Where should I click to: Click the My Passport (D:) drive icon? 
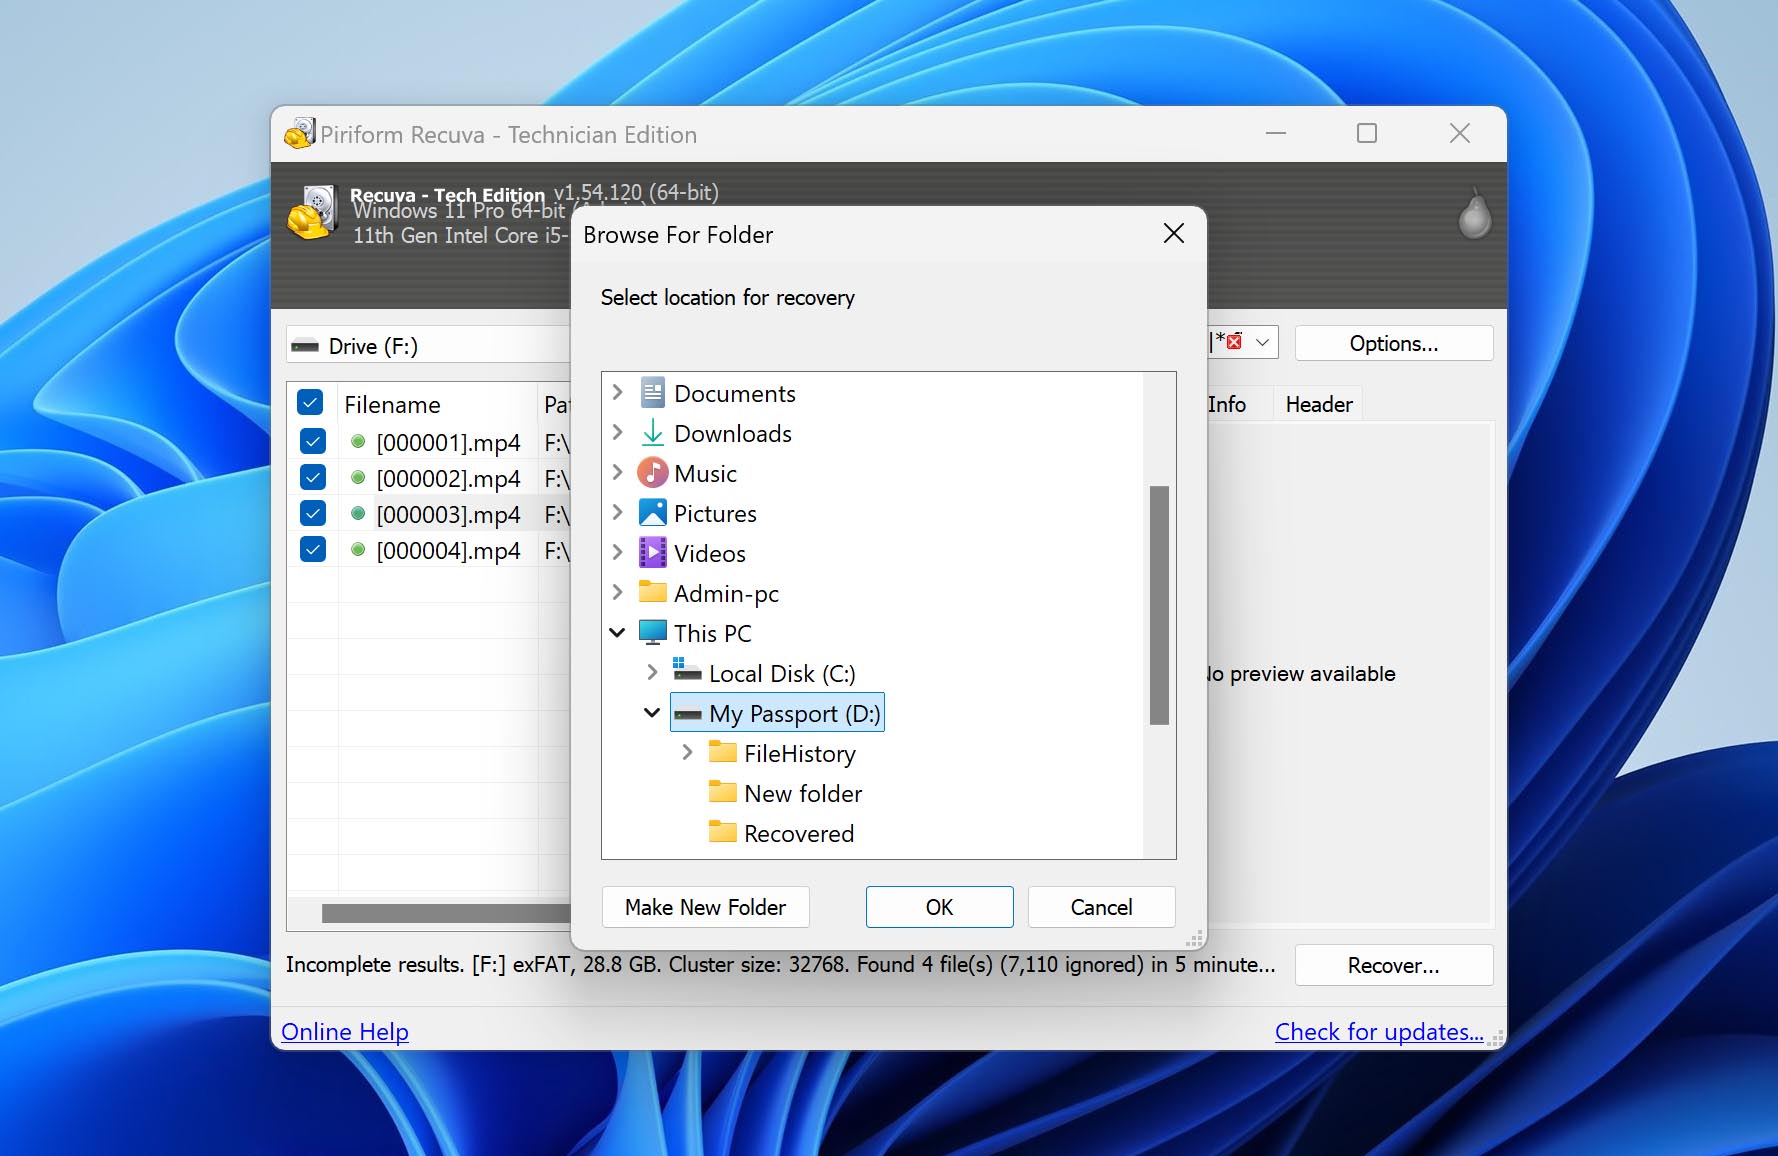coord(688,714)
